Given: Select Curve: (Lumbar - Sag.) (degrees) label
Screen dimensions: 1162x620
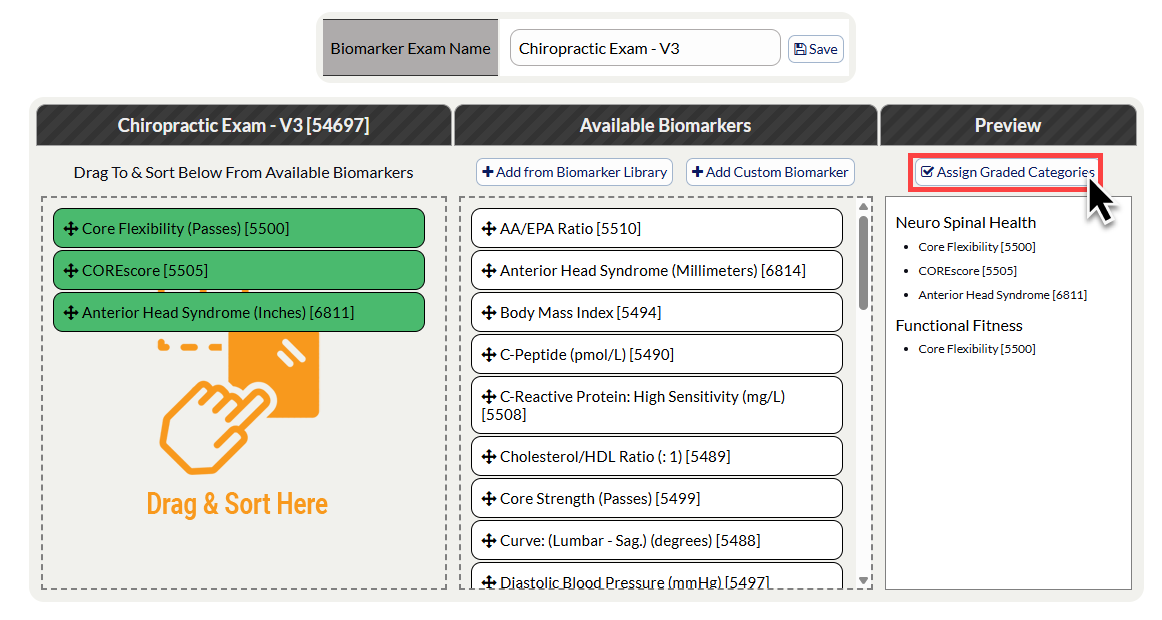Looking at the screenshot, I should pos(630,541).
